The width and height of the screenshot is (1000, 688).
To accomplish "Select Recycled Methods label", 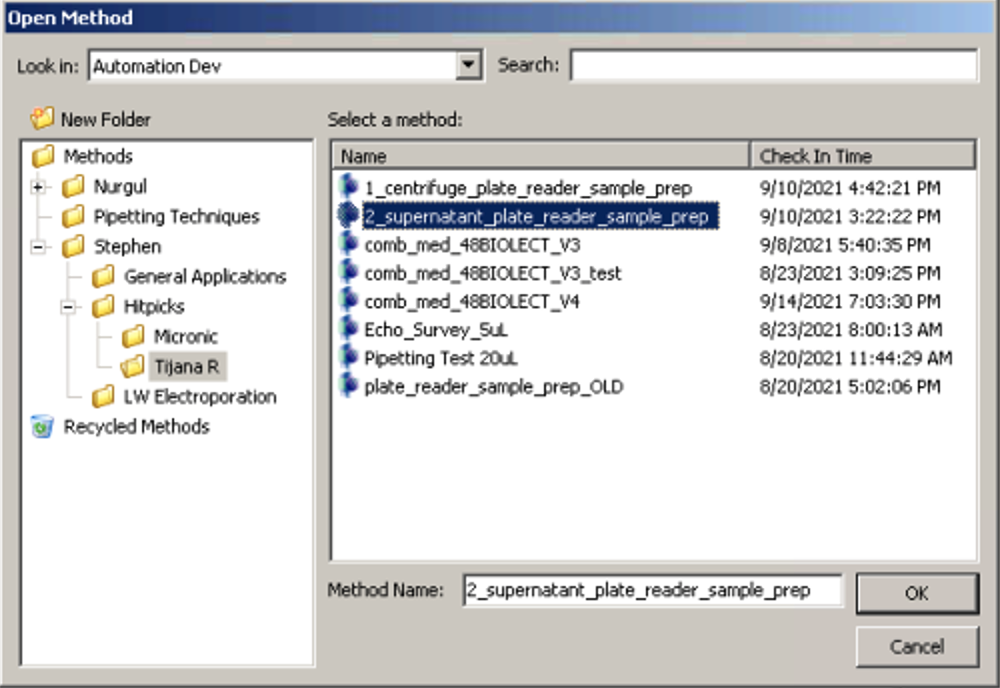I will pos(136,427).
